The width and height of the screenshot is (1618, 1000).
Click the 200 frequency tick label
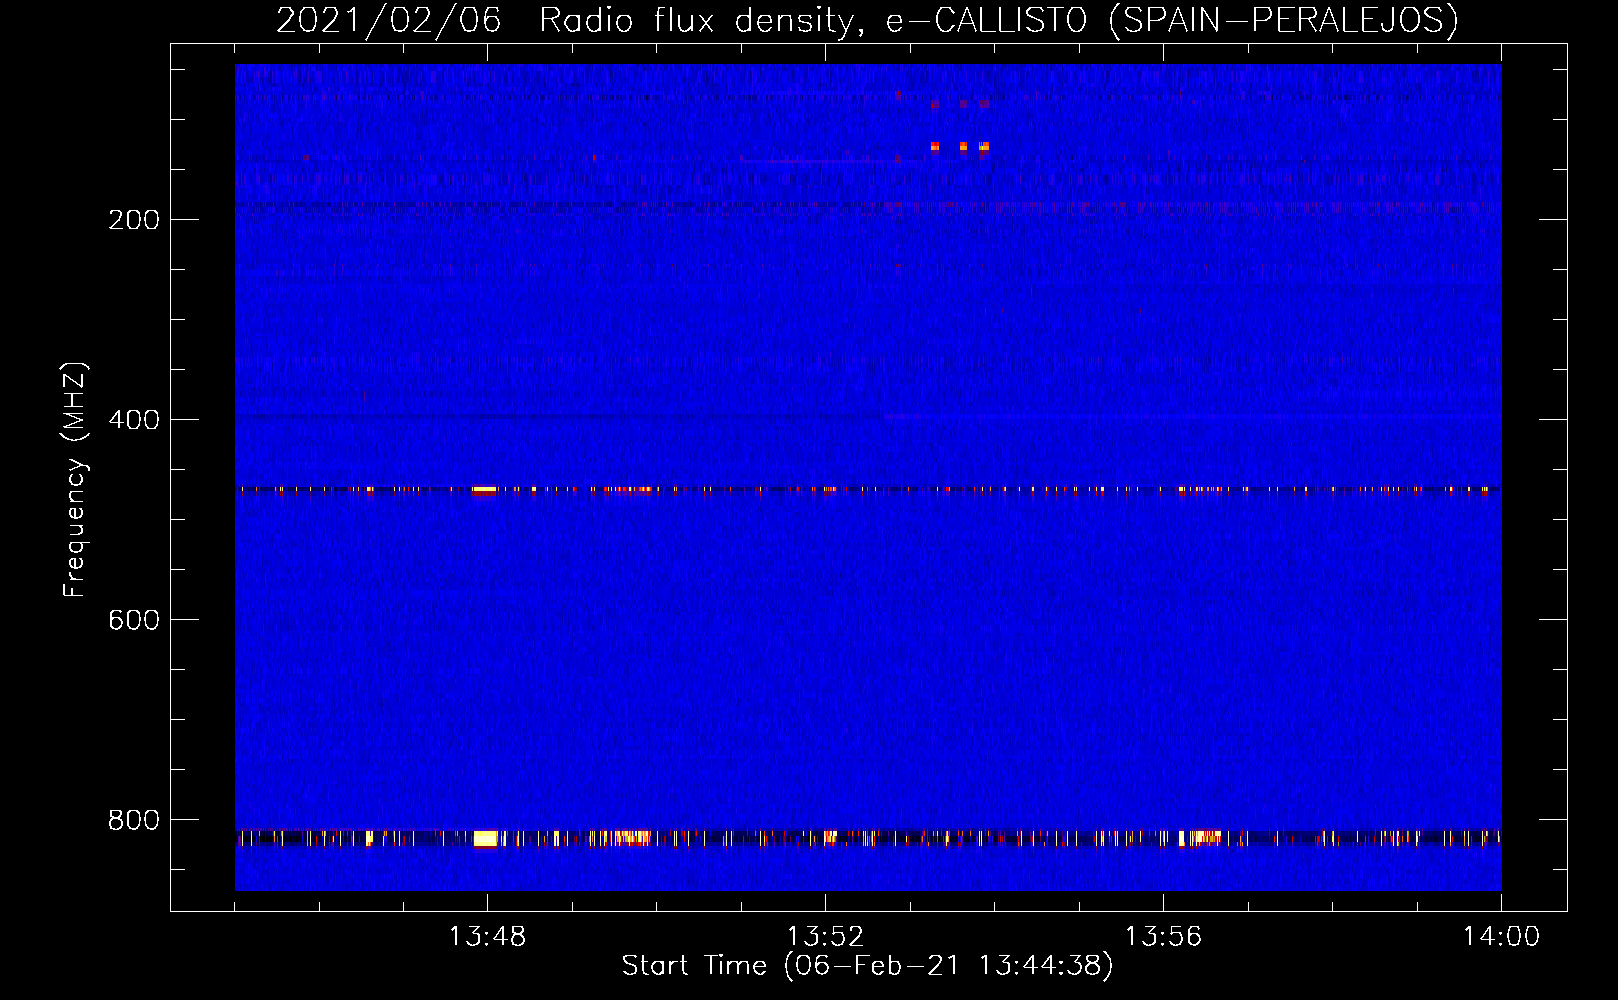click(134, 220)
